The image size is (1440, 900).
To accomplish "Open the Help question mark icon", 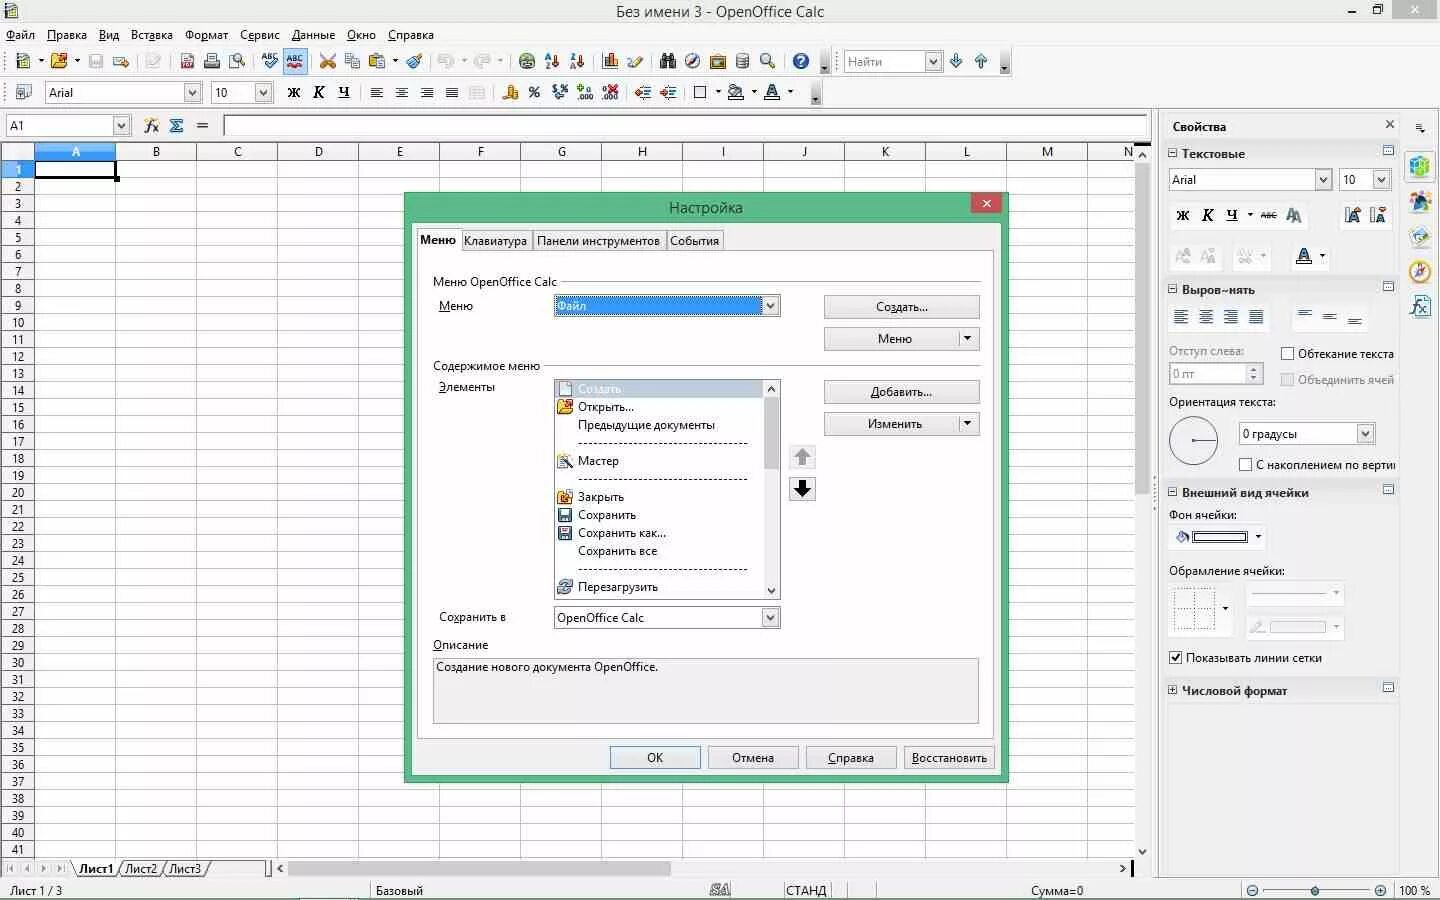I will click(800, 61).
